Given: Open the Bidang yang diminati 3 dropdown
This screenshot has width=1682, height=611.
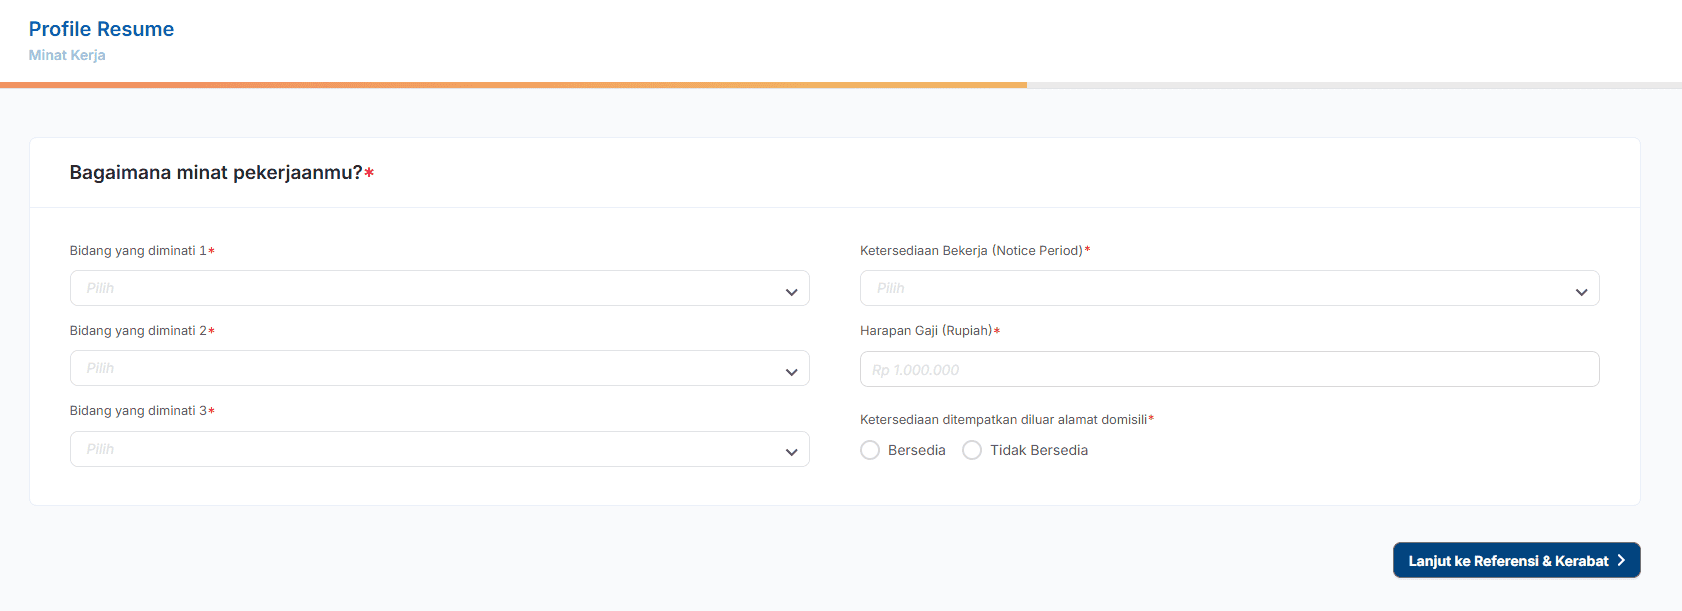Looking at the screenshot, I should pyautogui.click(x=420, y=449).
